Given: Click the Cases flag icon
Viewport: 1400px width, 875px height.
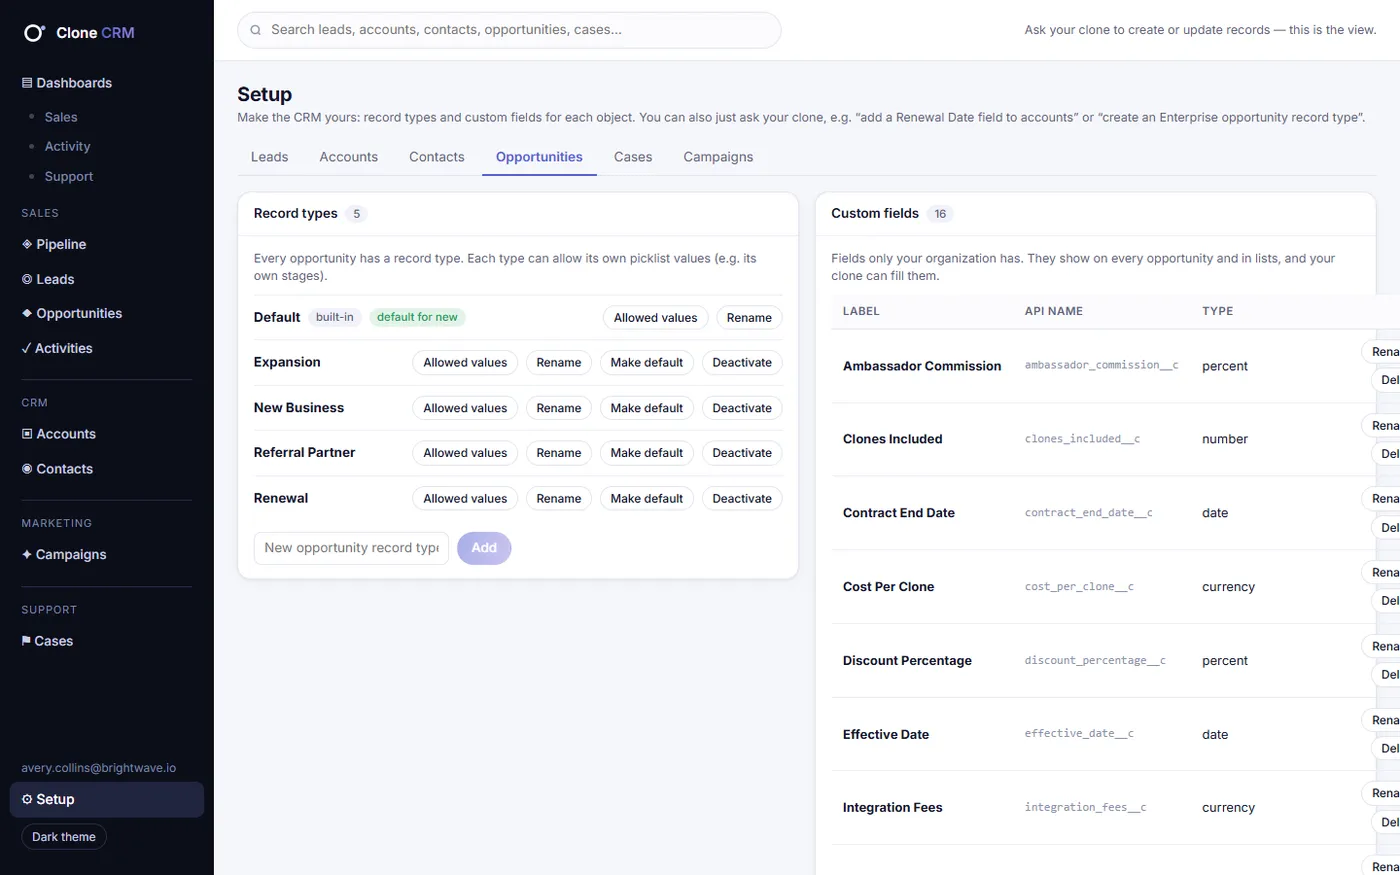Looking at the screenshot, I should coord(26,641).
